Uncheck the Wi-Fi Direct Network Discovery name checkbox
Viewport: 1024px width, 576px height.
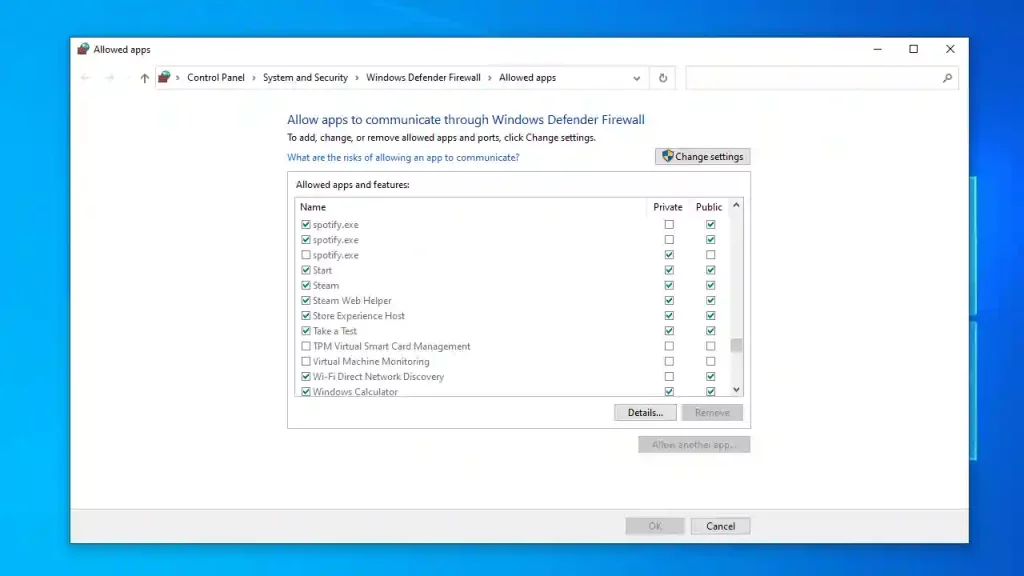(306, 377)
